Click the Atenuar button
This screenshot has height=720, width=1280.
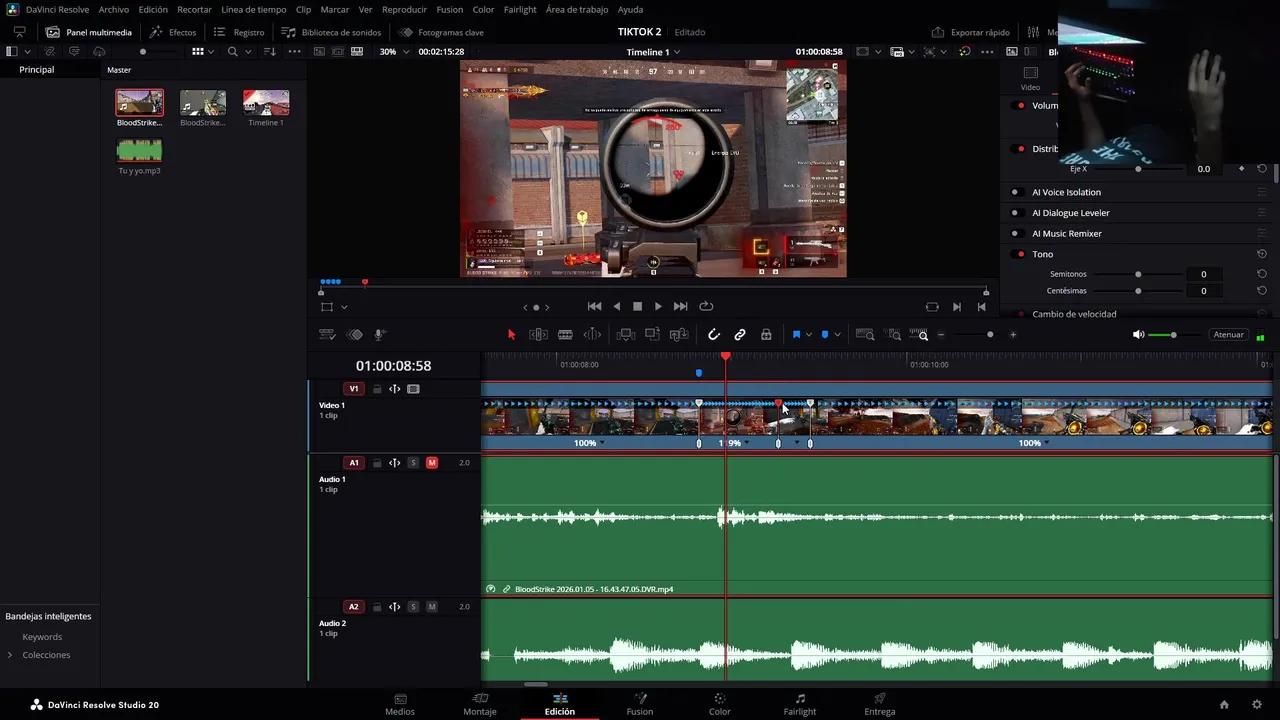point(1228,335)
